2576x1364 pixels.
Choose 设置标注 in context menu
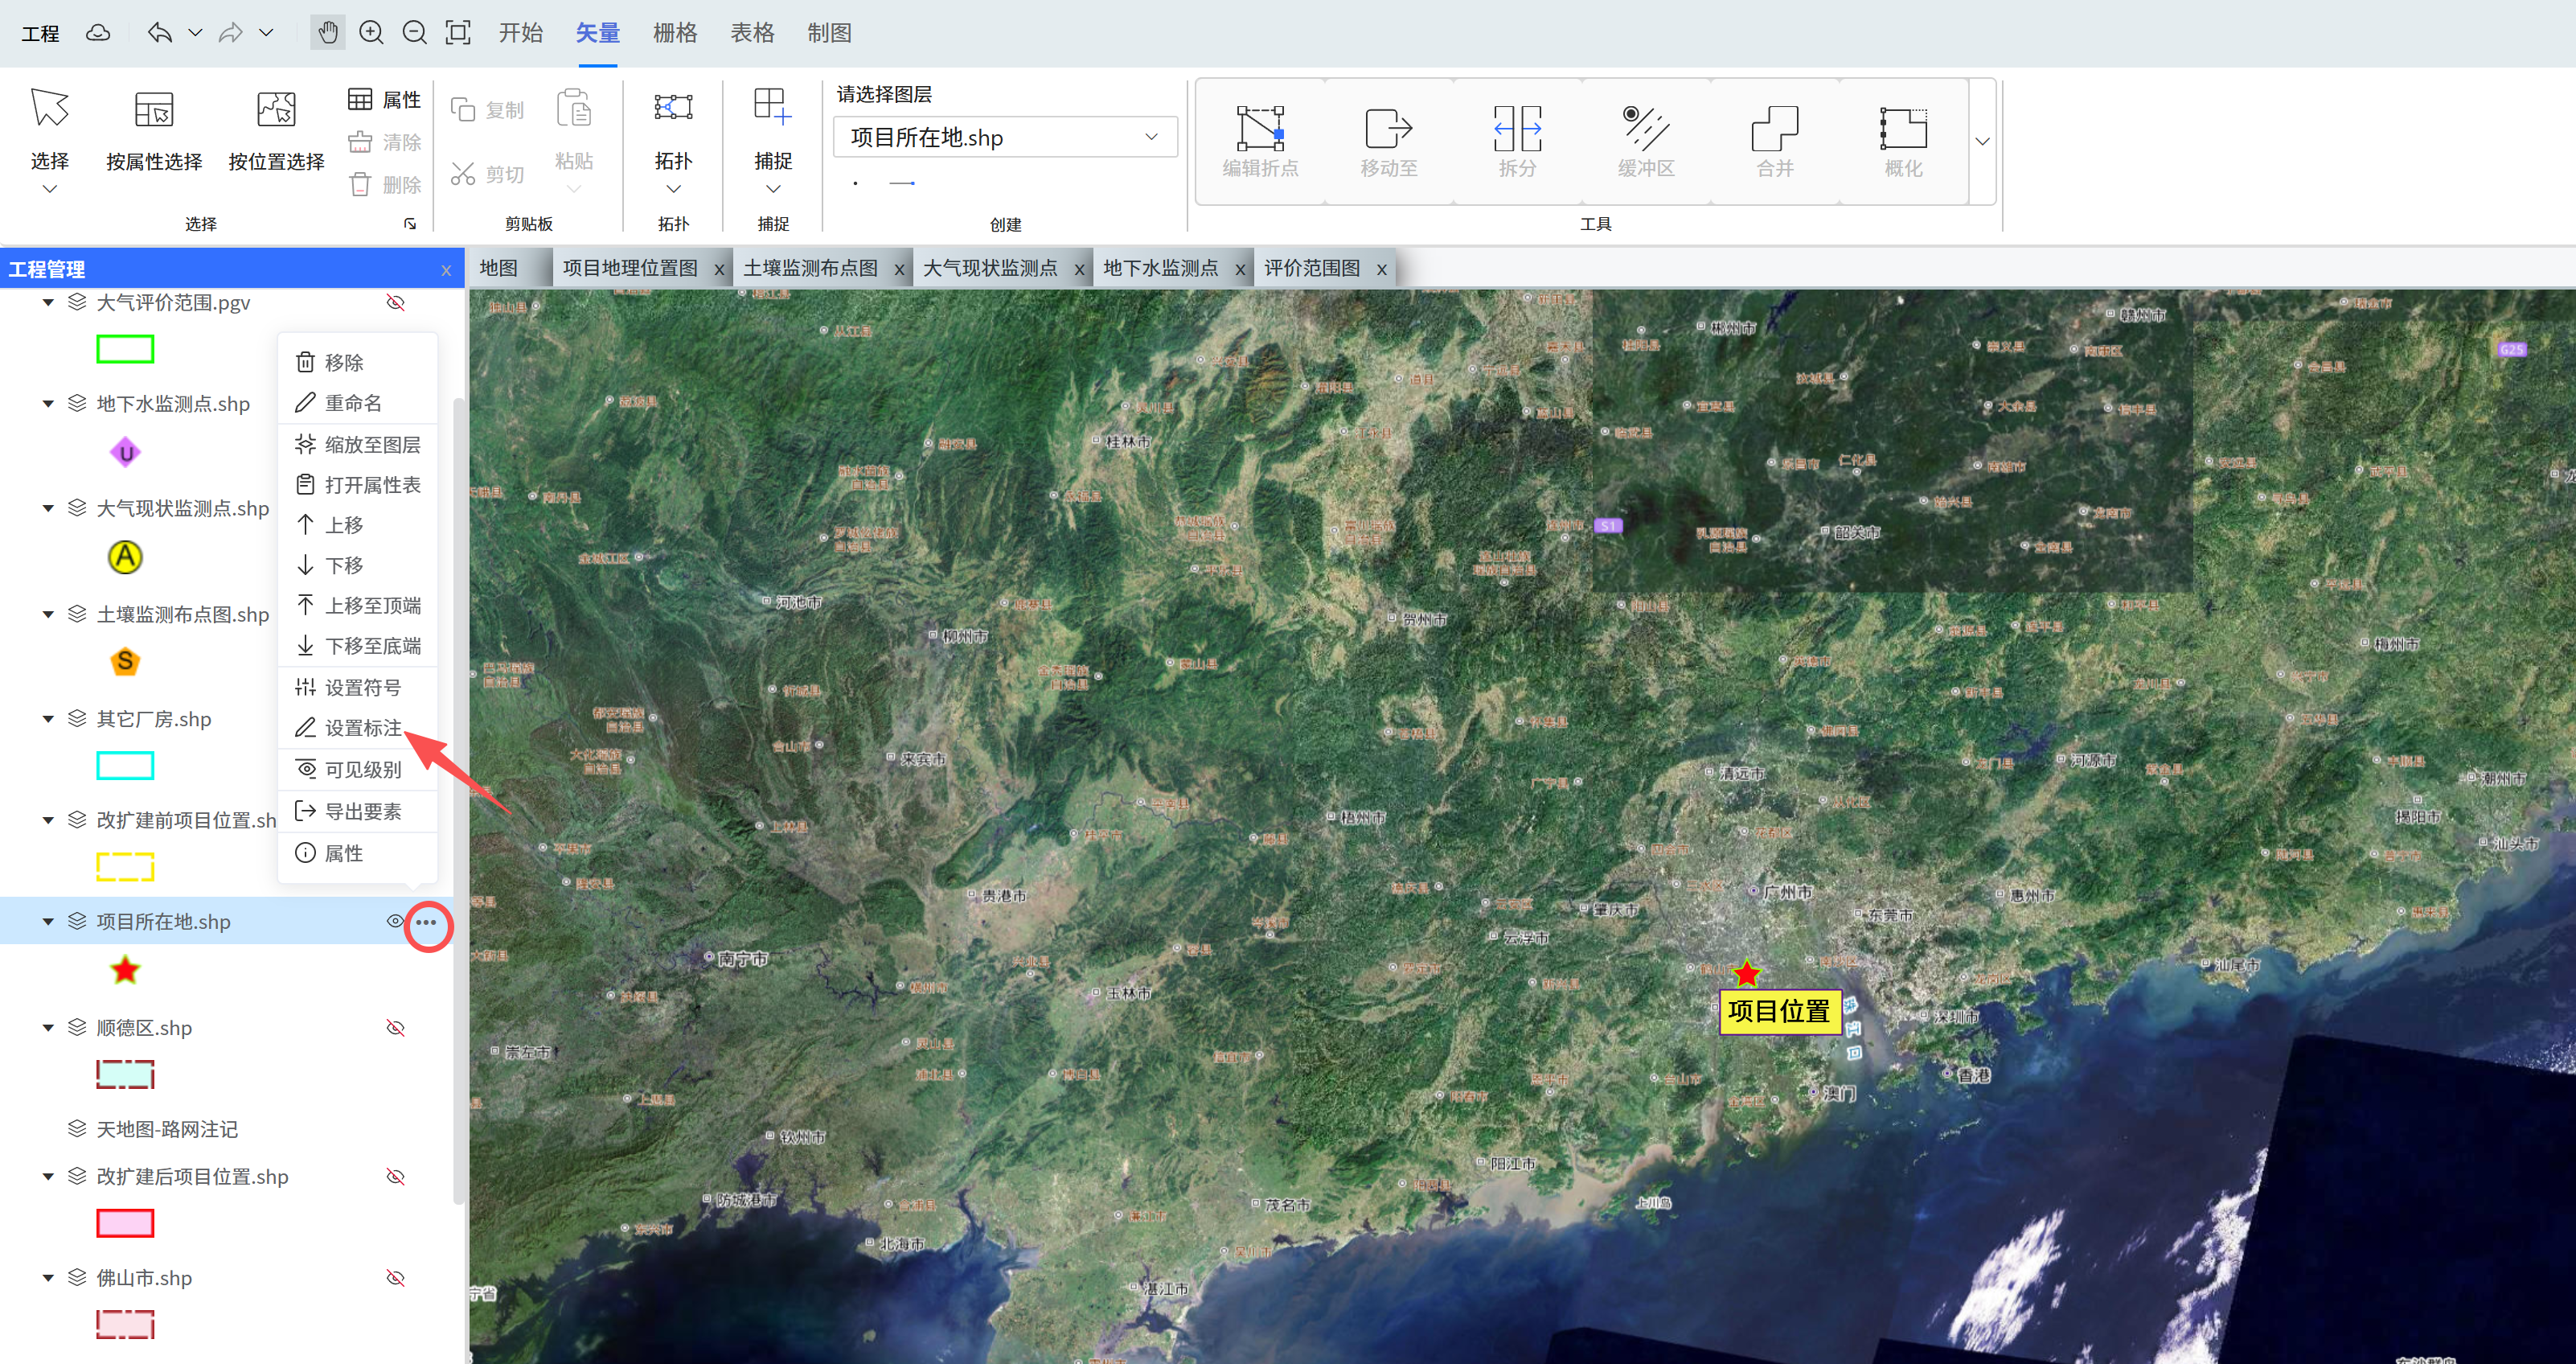[x=362, y=728]
